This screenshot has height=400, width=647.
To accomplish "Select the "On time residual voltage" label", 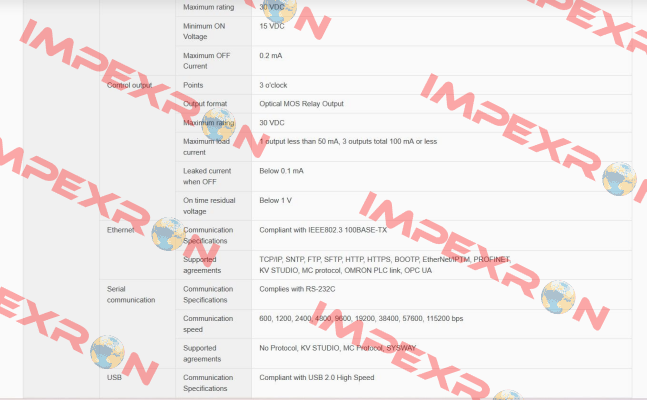I will pos(209,206).
